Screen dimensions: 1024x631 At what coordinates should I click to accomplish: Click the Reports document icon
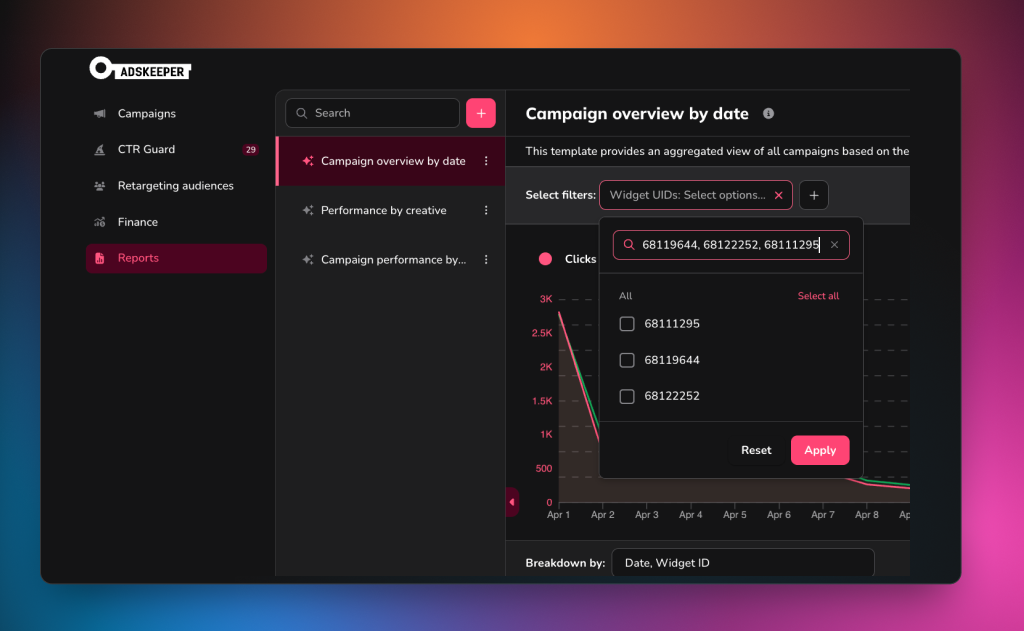point(99,258)
